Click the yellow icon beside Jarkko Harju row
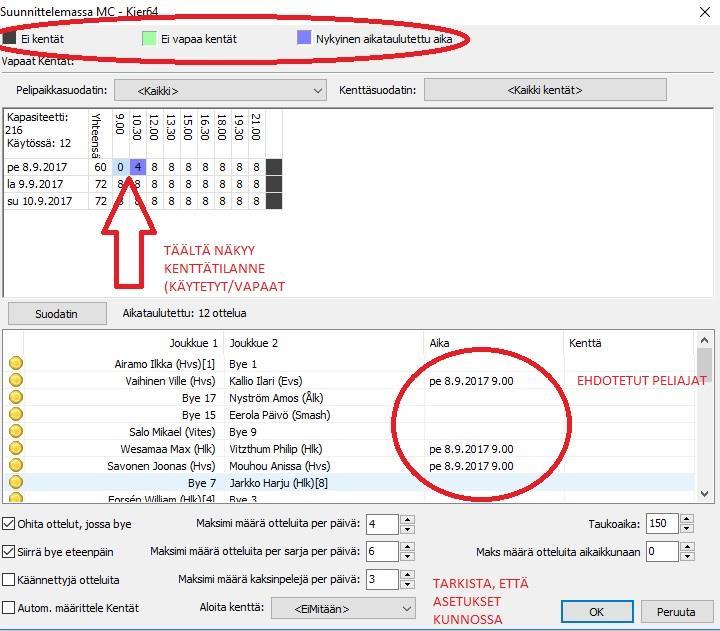The height and width of the screenshot is (631, 720). click(x=16, y=482)
